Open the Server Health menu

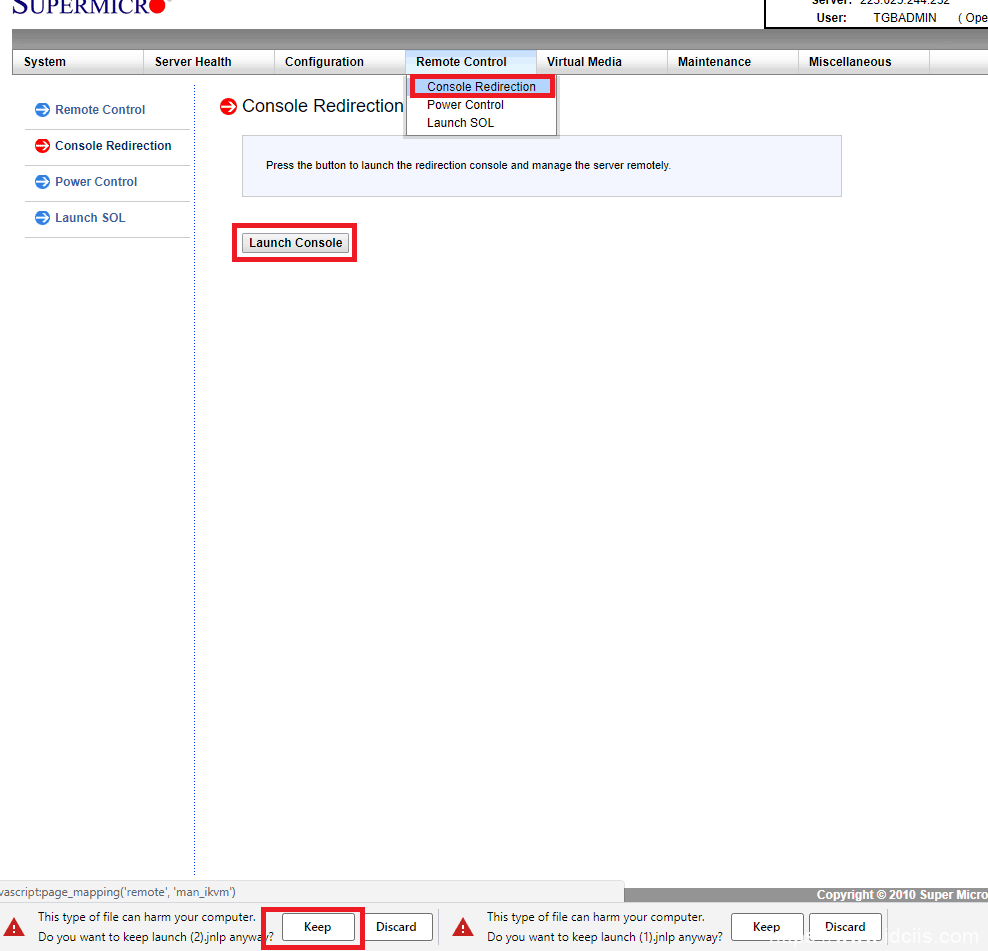(x=193, y=62)
